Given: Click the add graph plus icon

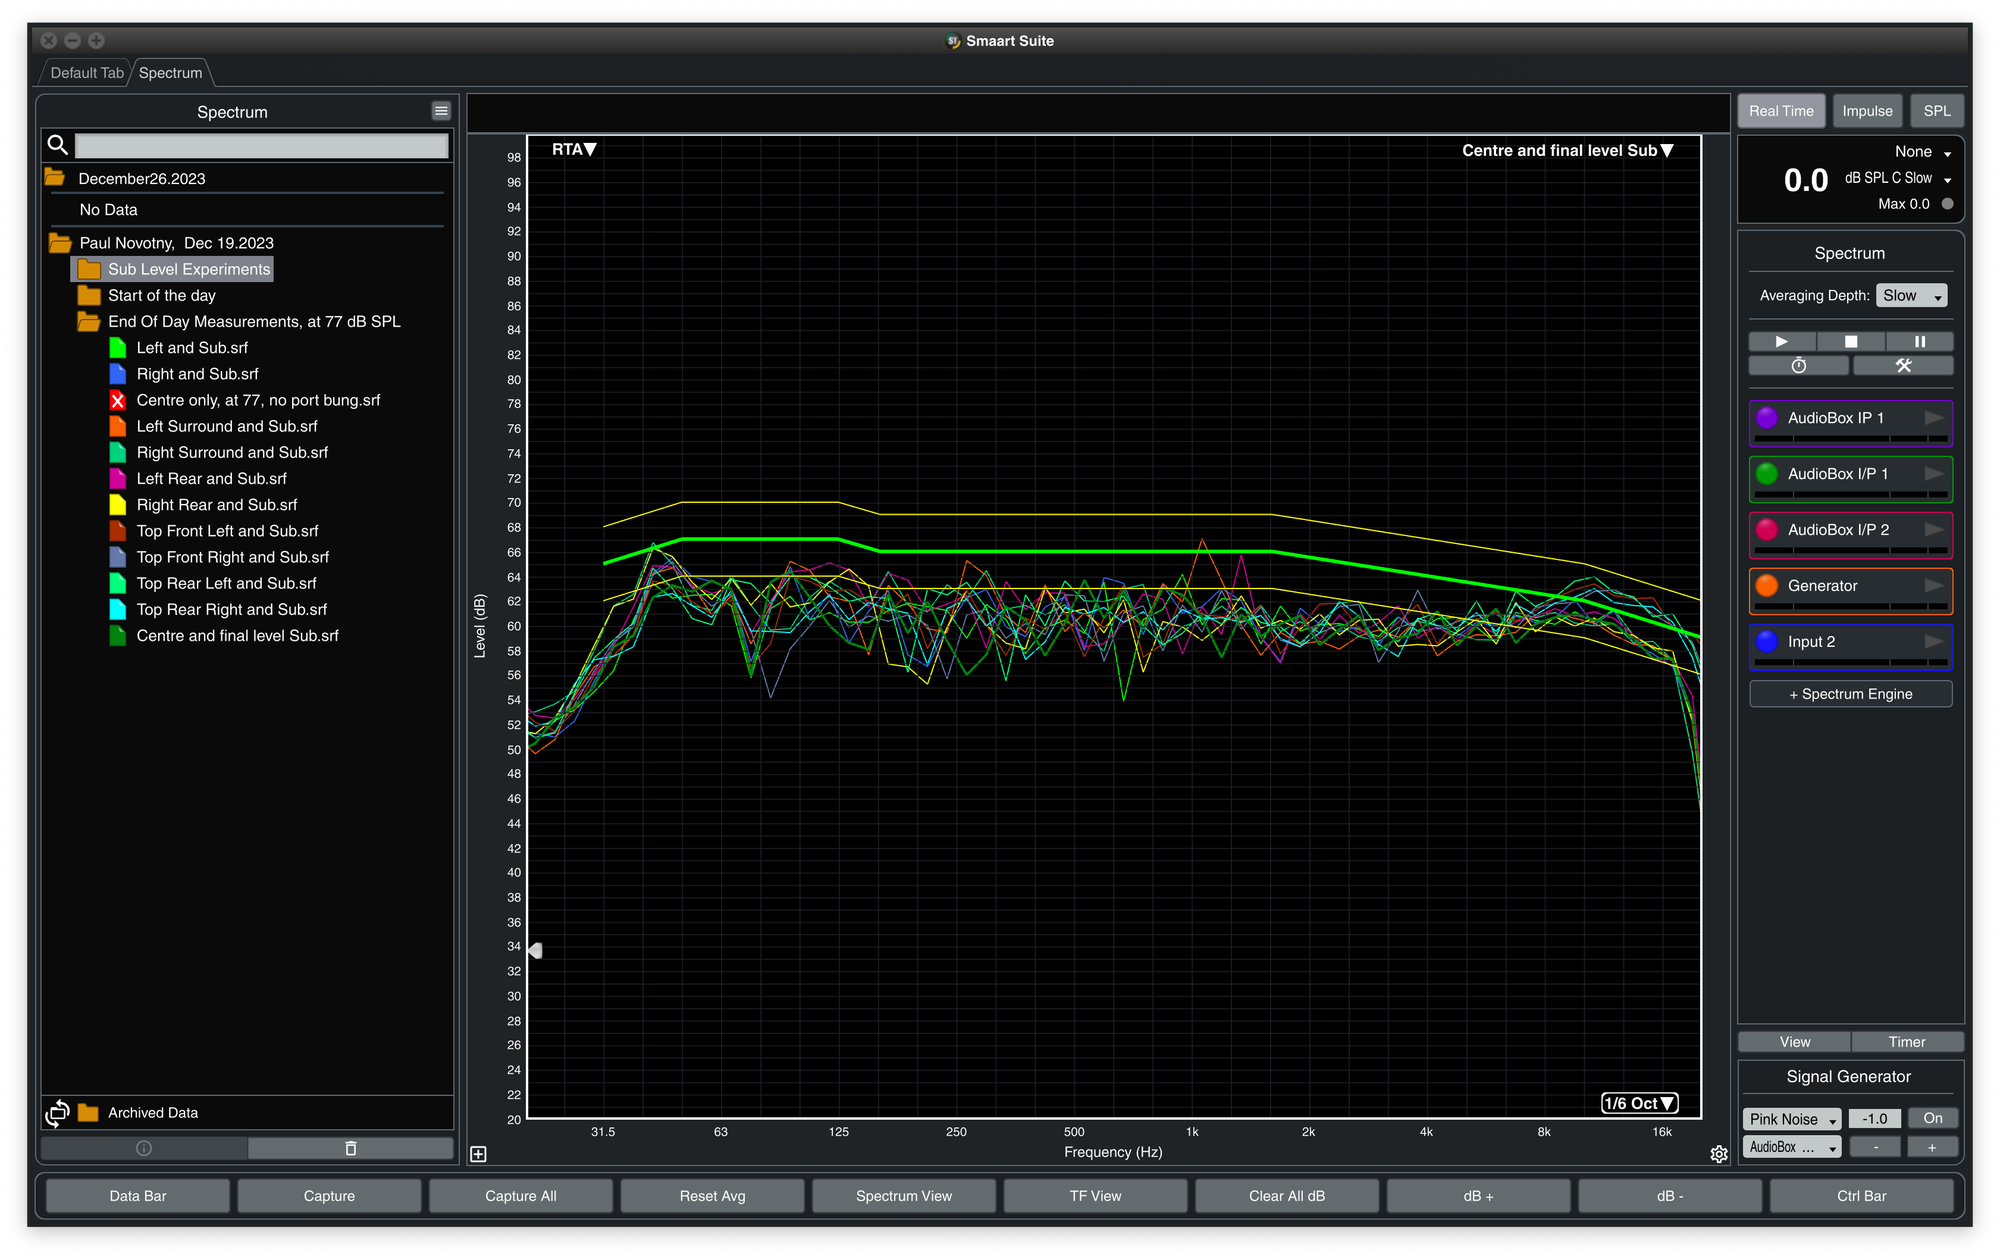Looking at the screenshot, I should (x=479, y=1154).
